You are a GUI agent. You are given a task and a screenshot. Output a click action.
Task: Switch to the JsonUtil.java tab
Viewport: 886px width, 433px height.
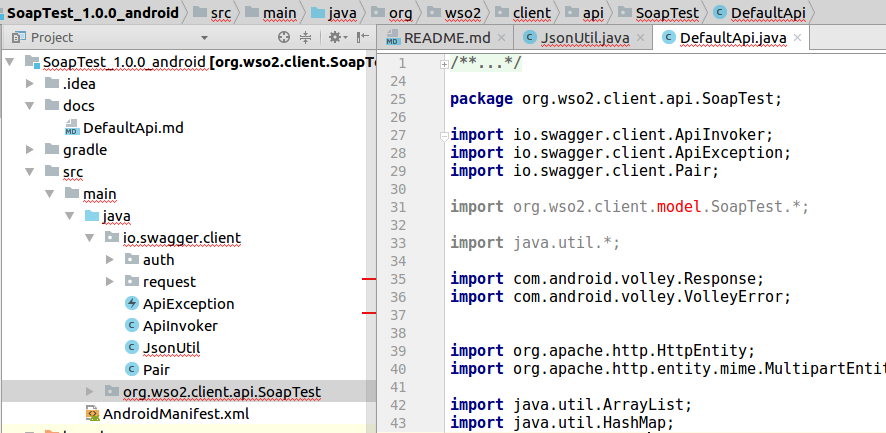(585, 38)
